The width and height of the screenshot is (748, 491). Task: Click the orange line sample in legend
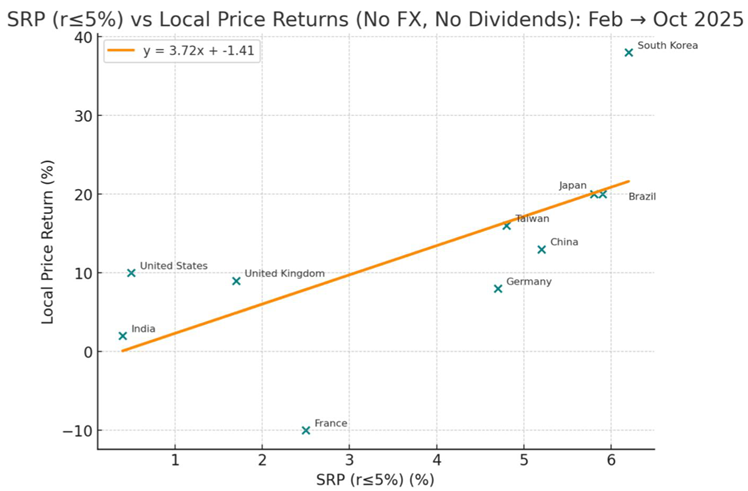click(x=122, y=50)
